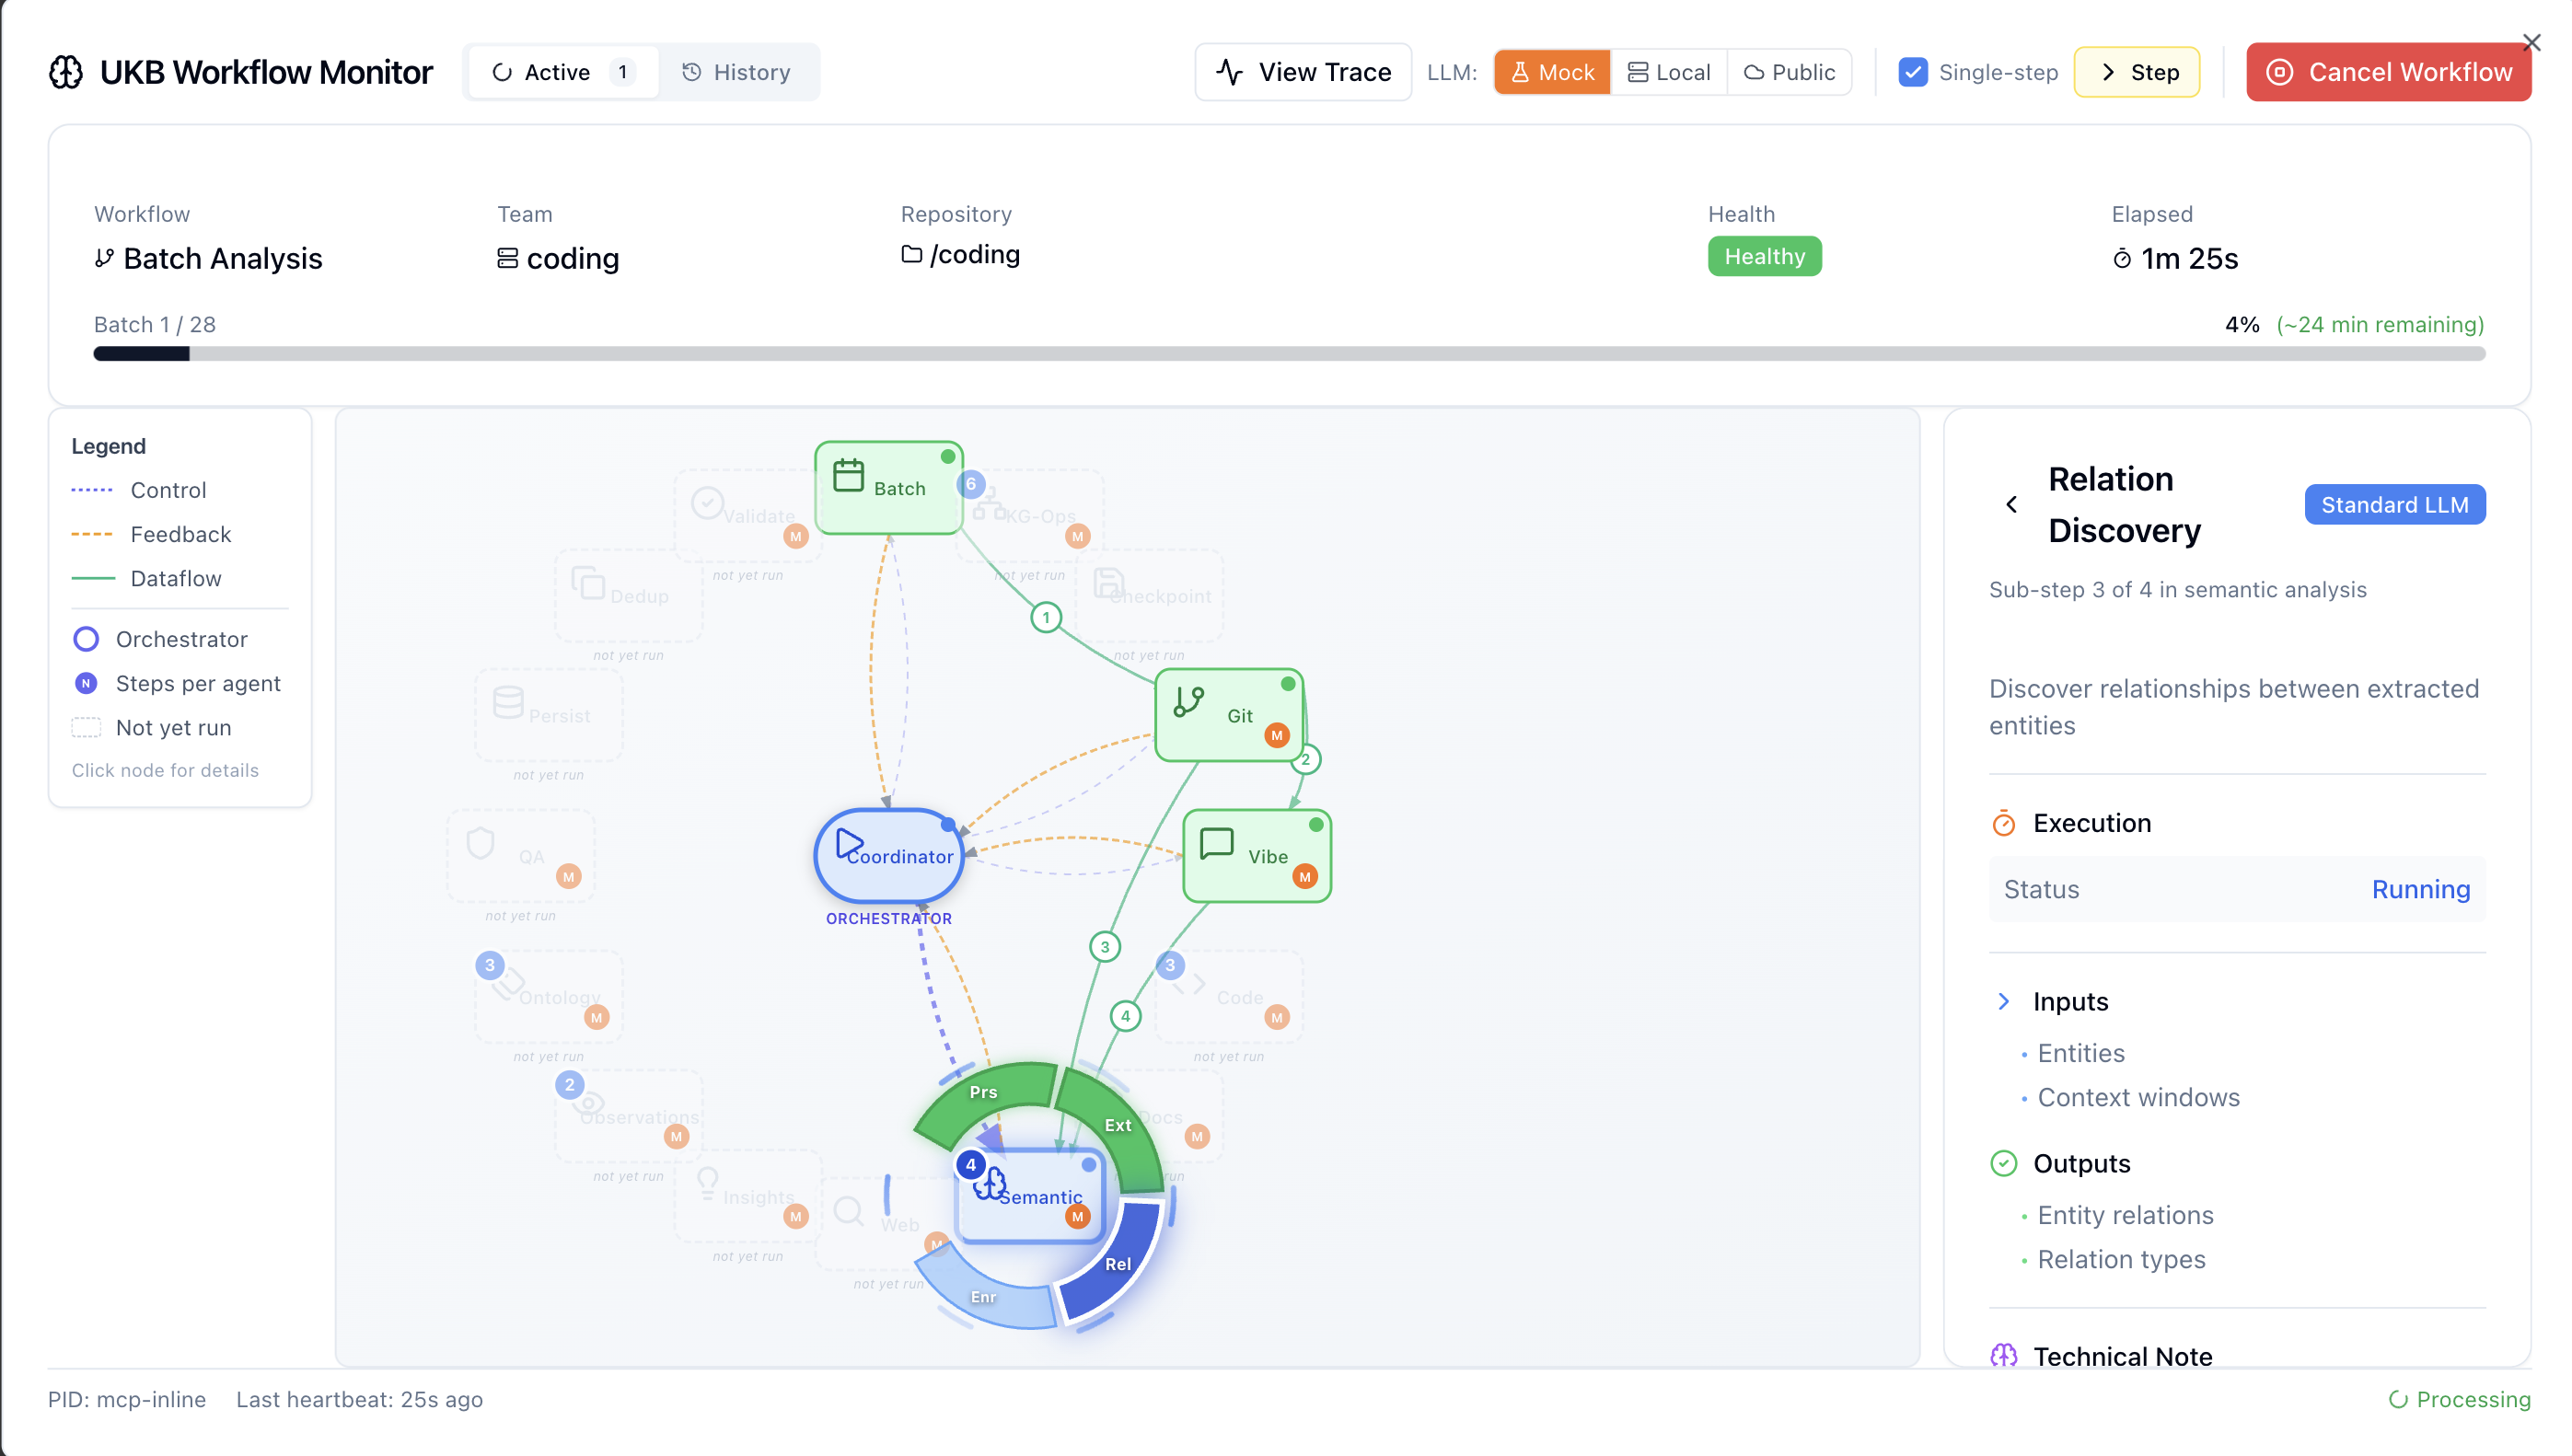Click the Standard LLM badge
Viewport: 2572px width, 1456px height.
tap(2394, 504)
